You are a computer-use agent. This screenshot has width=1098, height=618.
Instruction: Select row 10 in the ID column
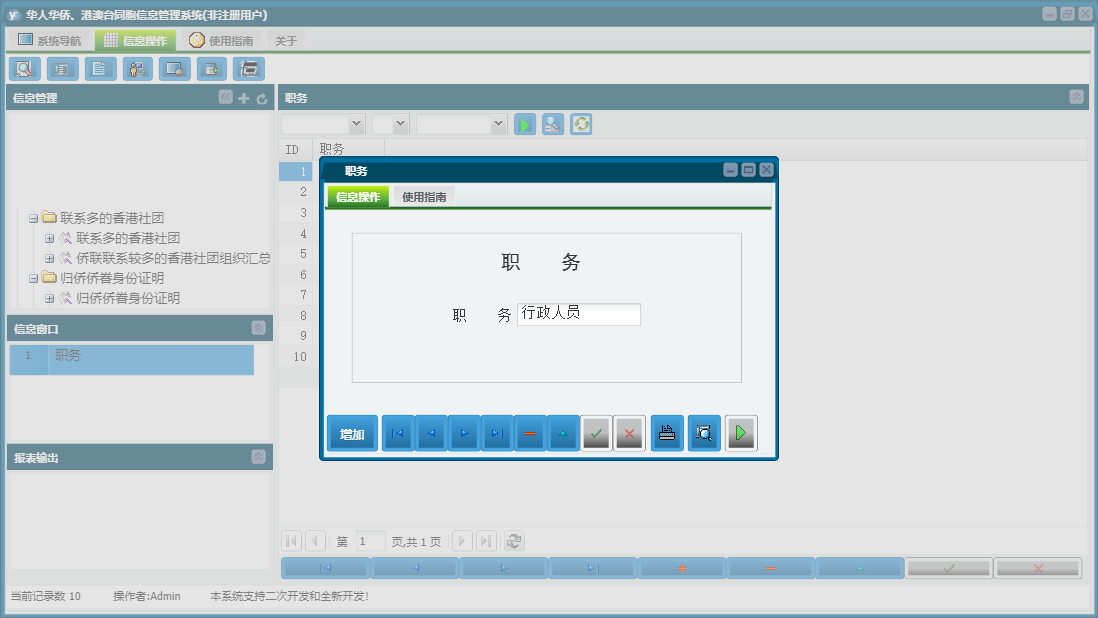click(296, 356)
